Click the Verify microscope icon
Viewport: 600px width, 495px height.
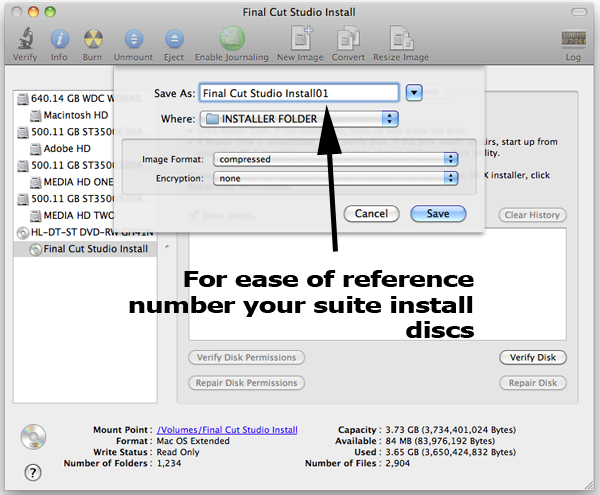pyautogui.click(x=25, y=38)
